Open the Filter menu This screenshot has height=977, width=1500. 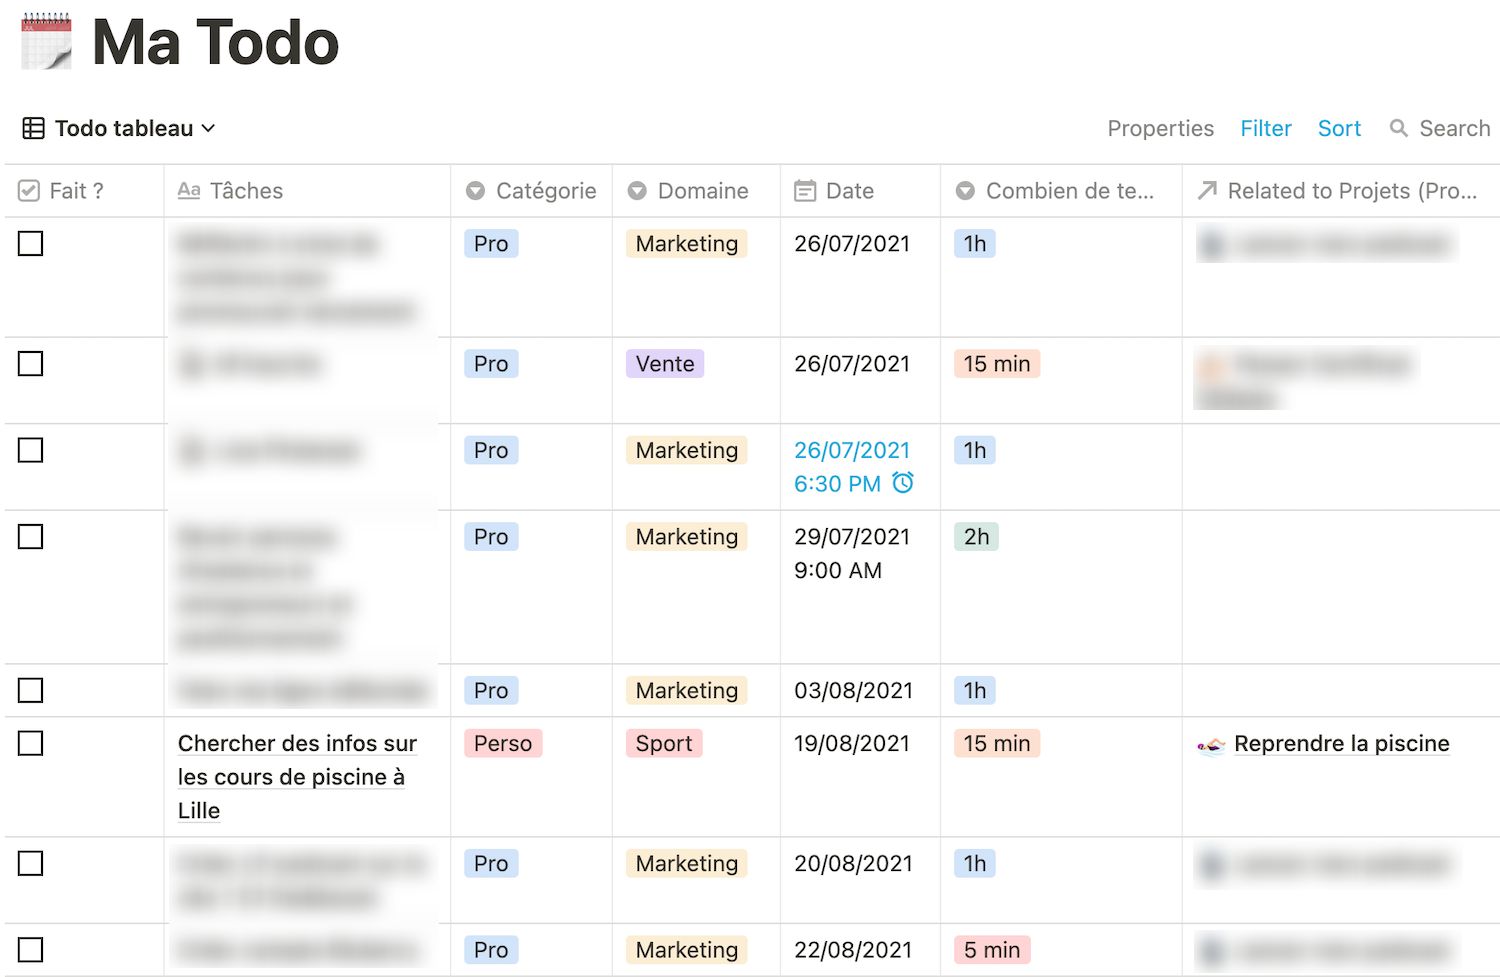pos(1266,128)
